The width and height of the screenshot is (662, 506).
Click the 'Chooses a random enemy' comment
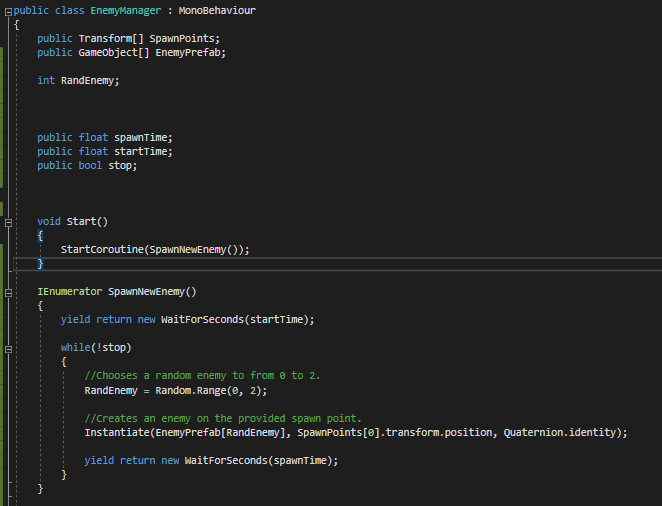pyautogui.click(x=202, y=375)
